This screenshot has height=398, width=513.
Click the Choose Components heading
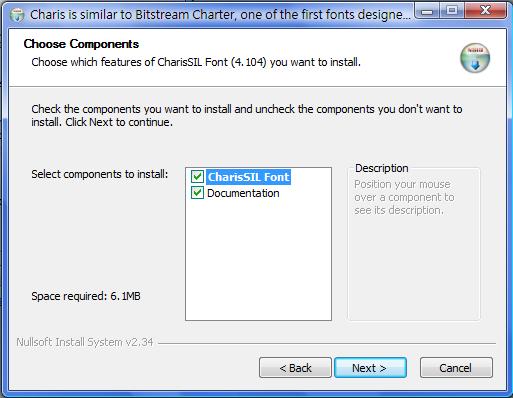pos(81,44)
